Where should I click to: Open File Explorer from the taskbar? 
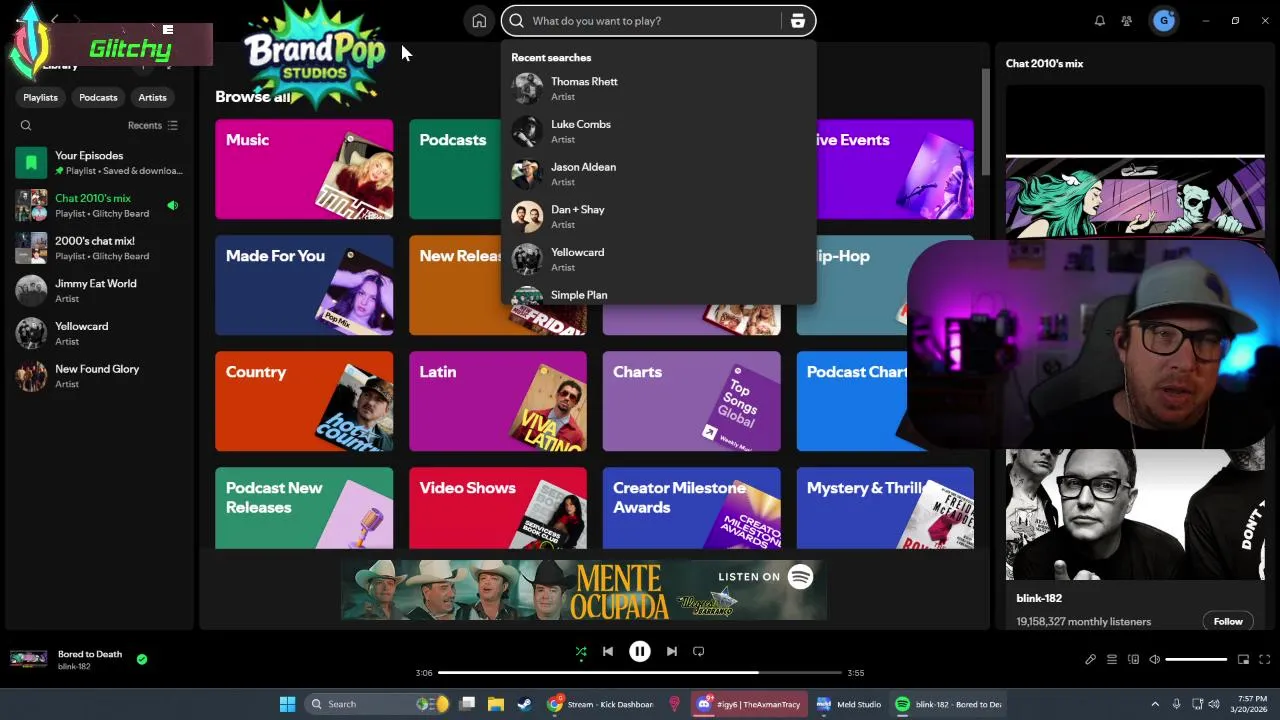coord(495,704)
